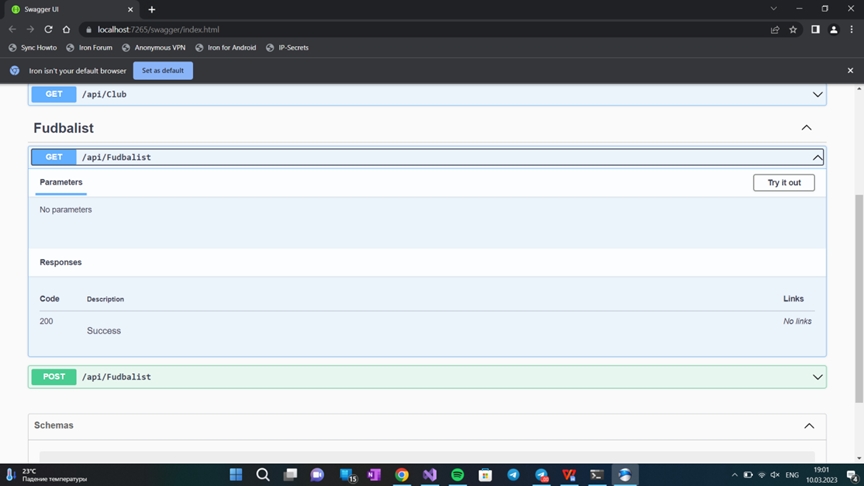Expand the GET /api/Club endpoint

(x=817, y=95)
